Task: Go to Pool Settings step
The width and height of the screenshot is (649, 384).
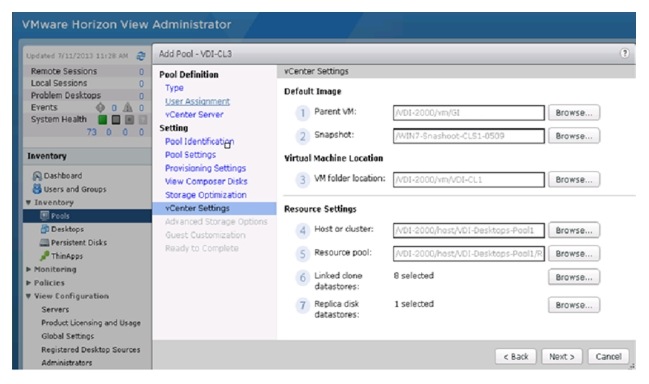Action: 190,155
